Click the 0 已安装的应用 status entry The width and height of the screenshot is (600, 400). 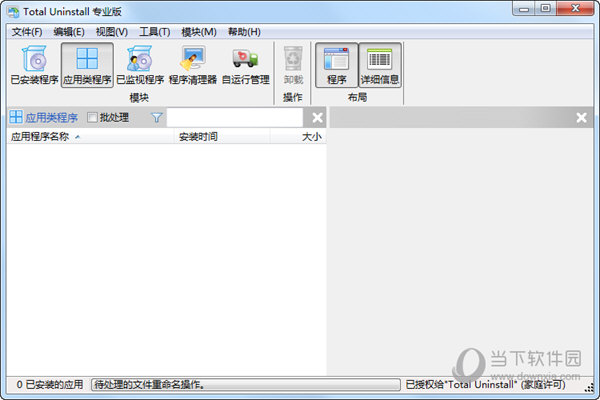click(x=50, y=384)
